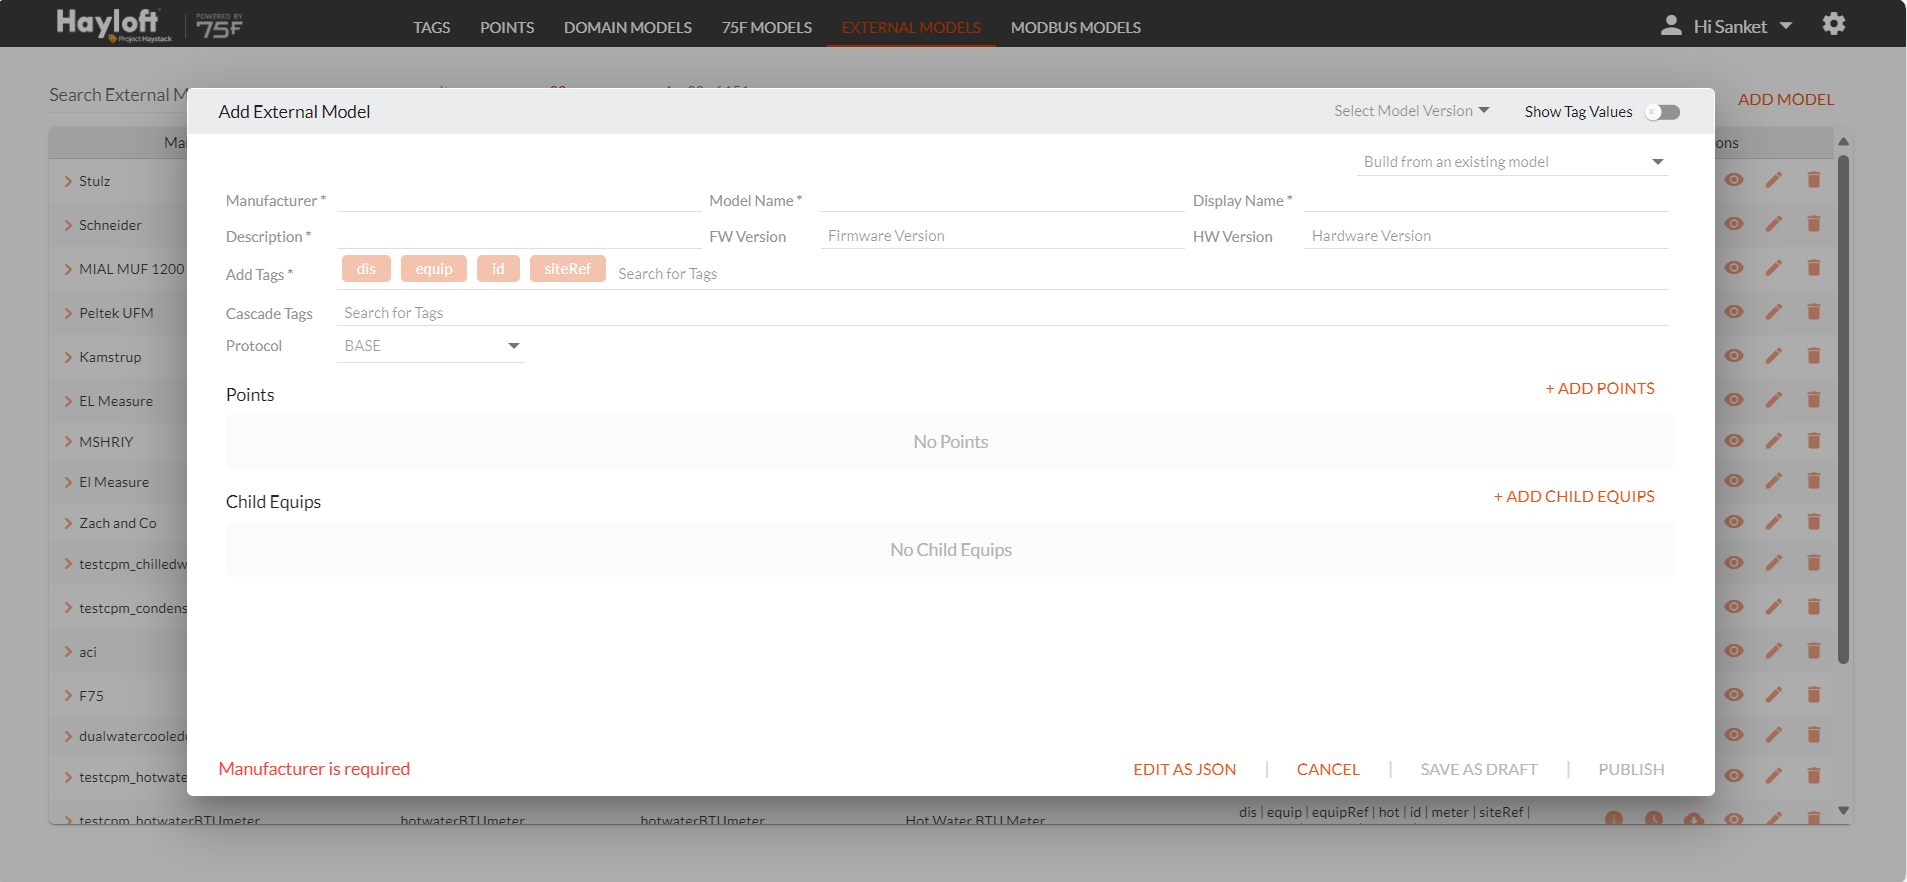Click CANCEL in the dialog
Screen dimensions: 1907x882
[1328, 769]
